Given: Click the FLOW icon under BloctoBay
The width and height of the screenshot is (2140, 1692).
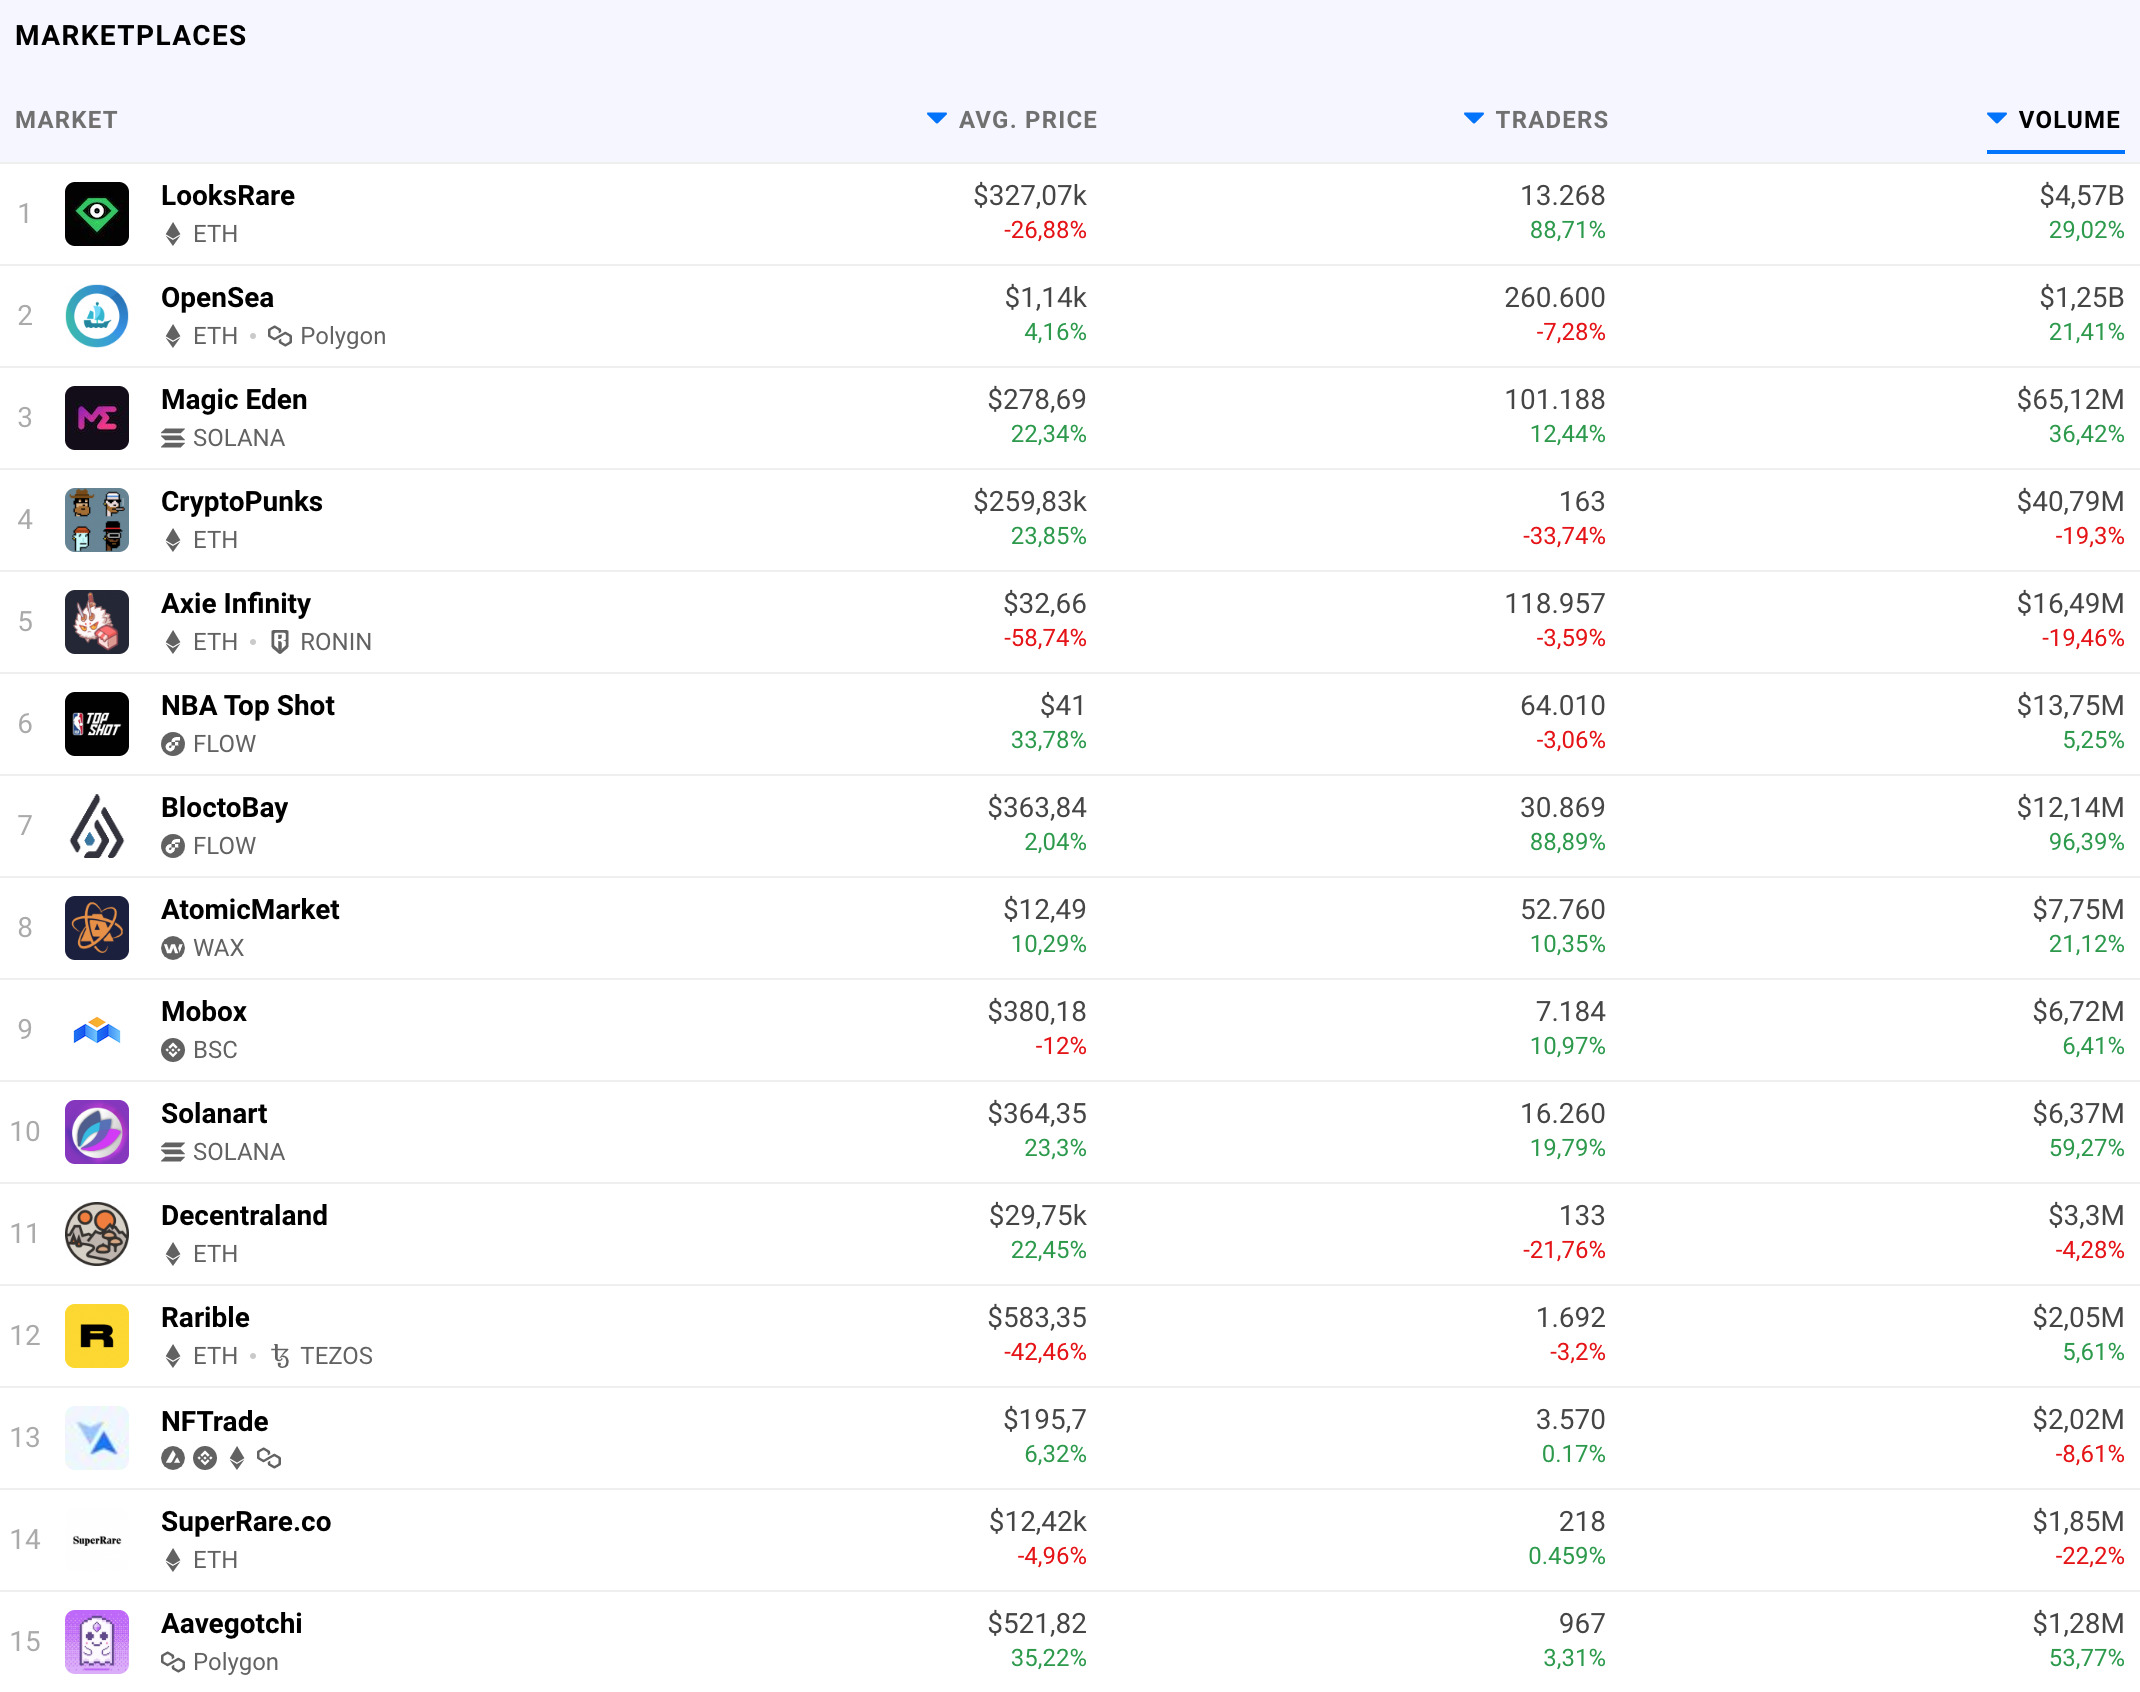Looking at the screenshot, I should [x=173, y=846].
